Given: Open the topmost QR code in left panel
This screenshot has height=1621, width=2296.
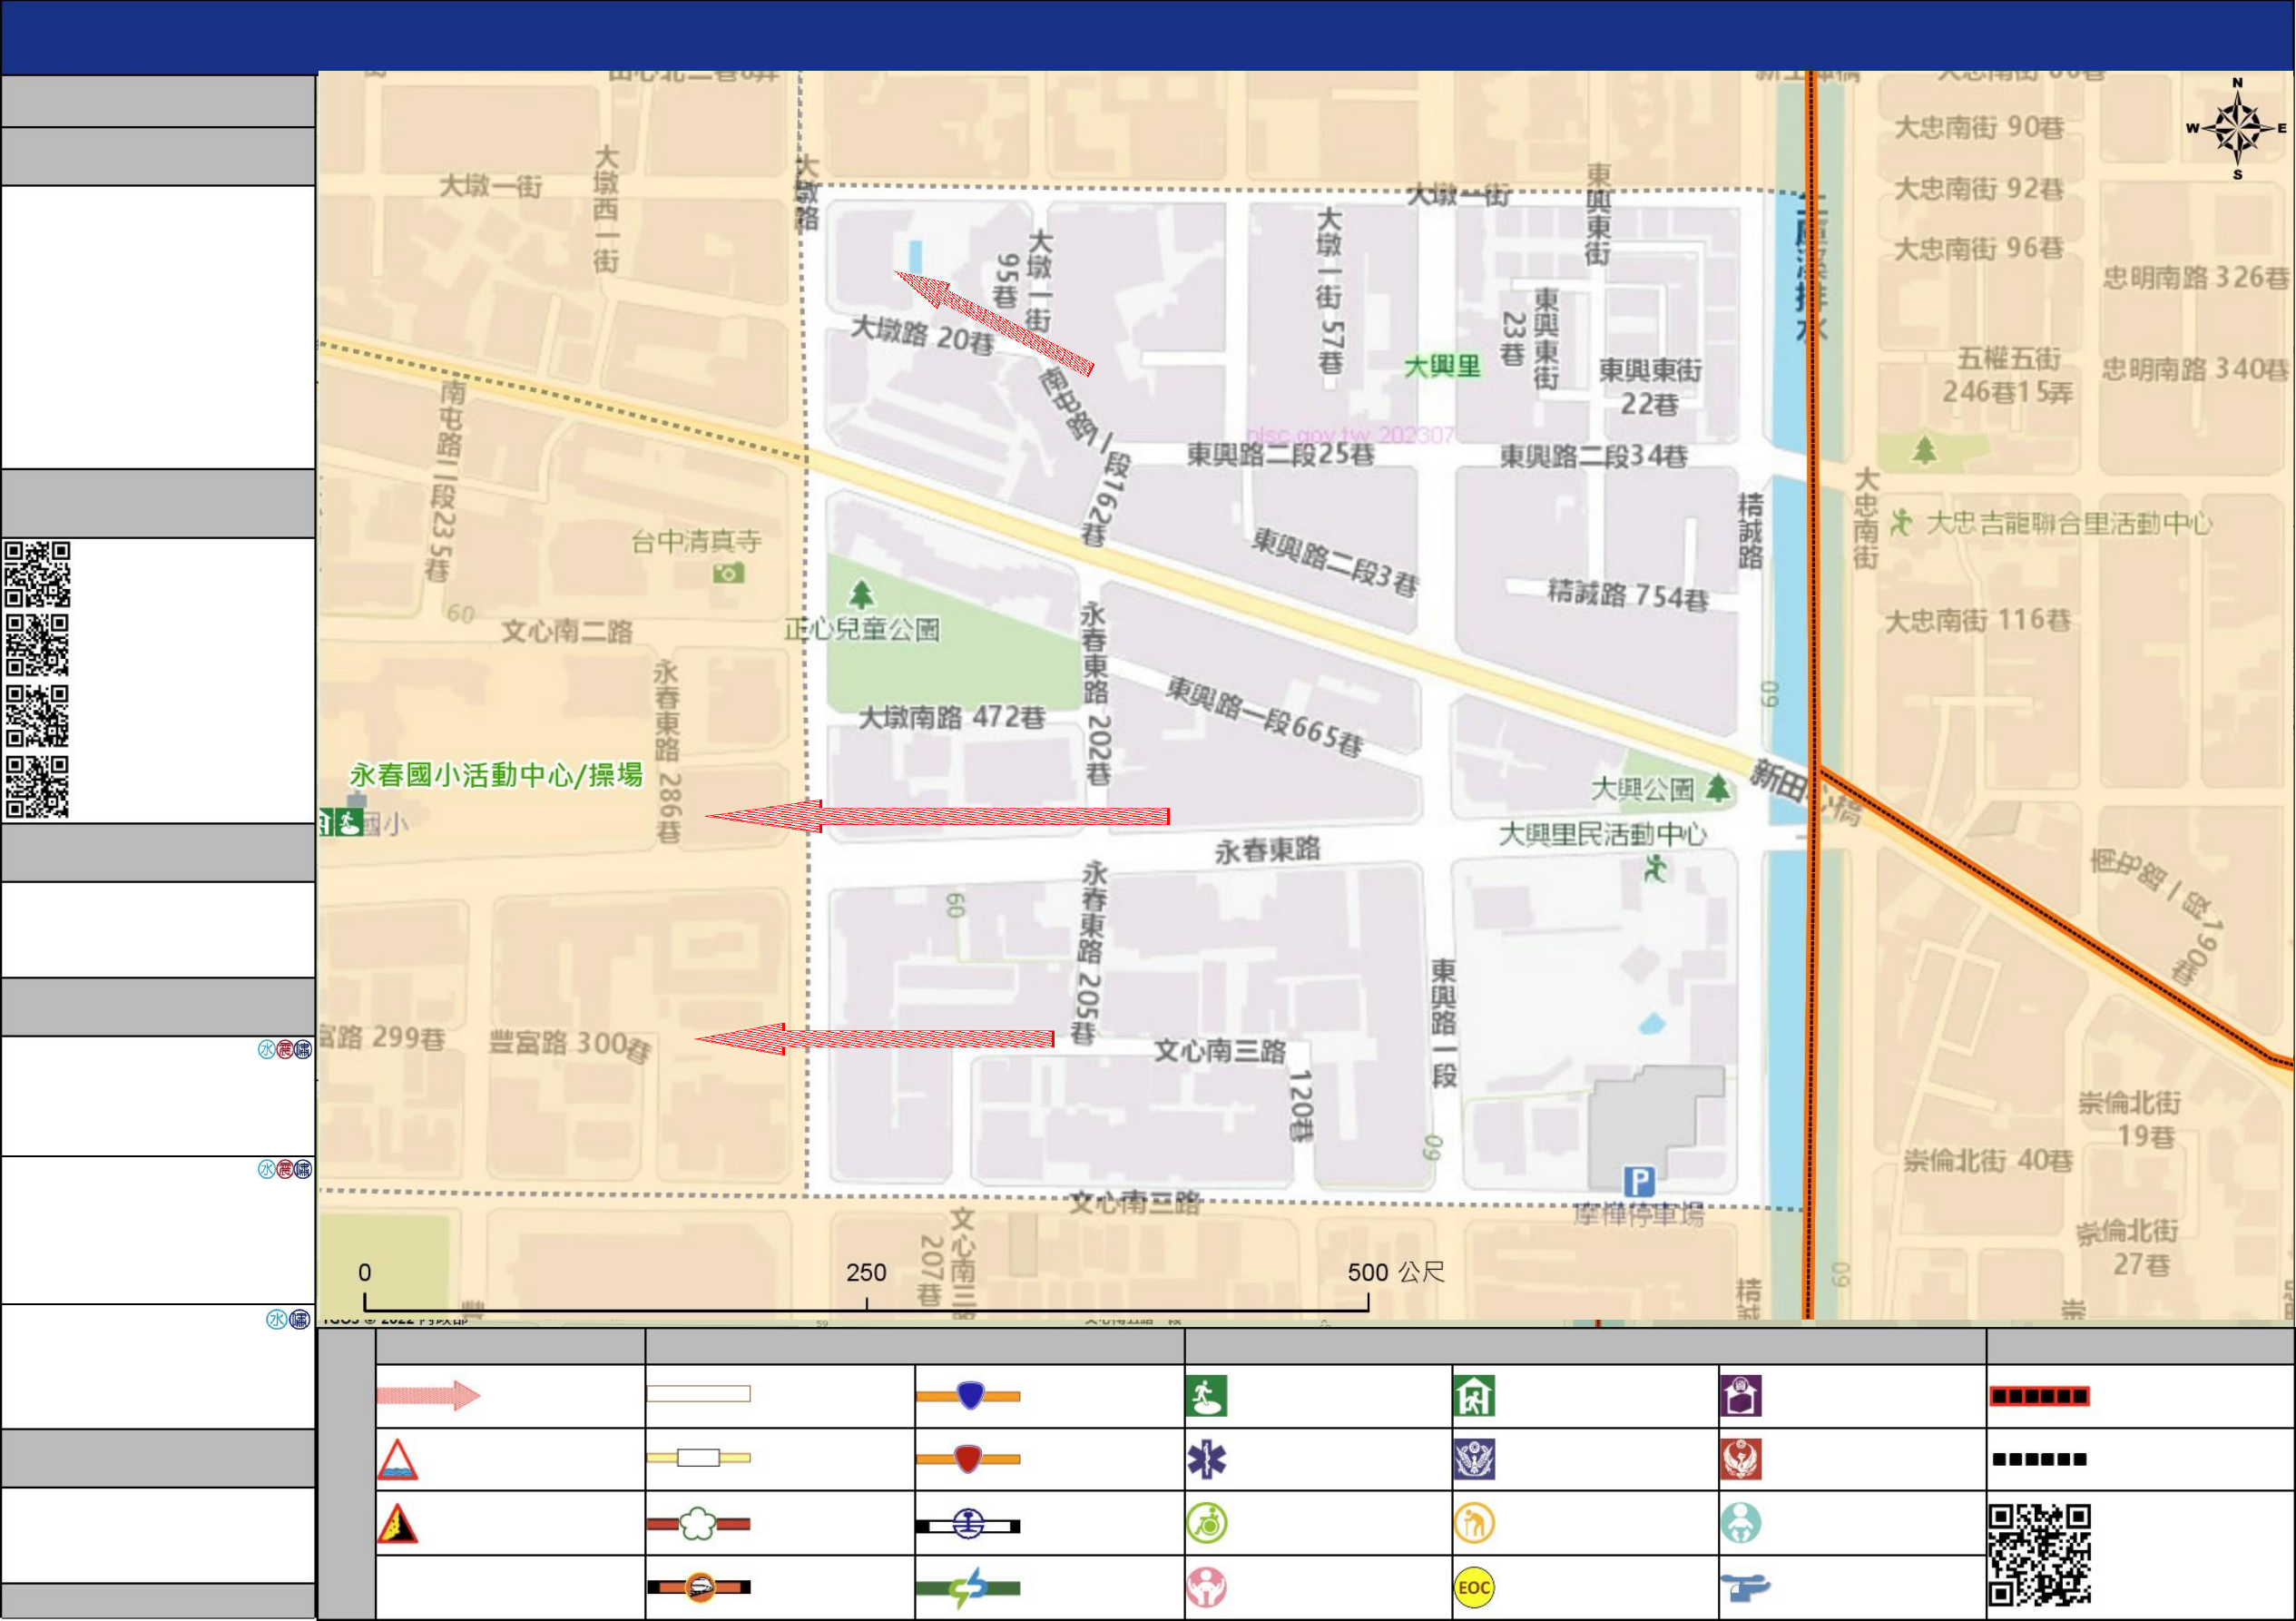Looking at the screenshot, I should pos(37,574).
